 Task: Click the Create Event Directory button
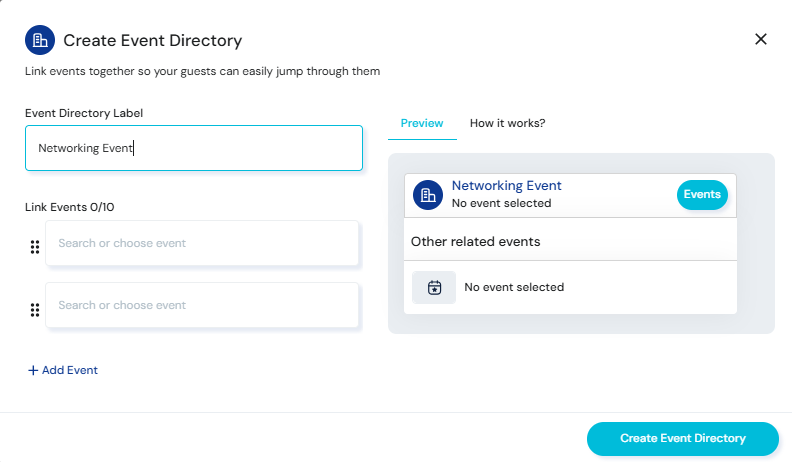click(x=682, y=438)
